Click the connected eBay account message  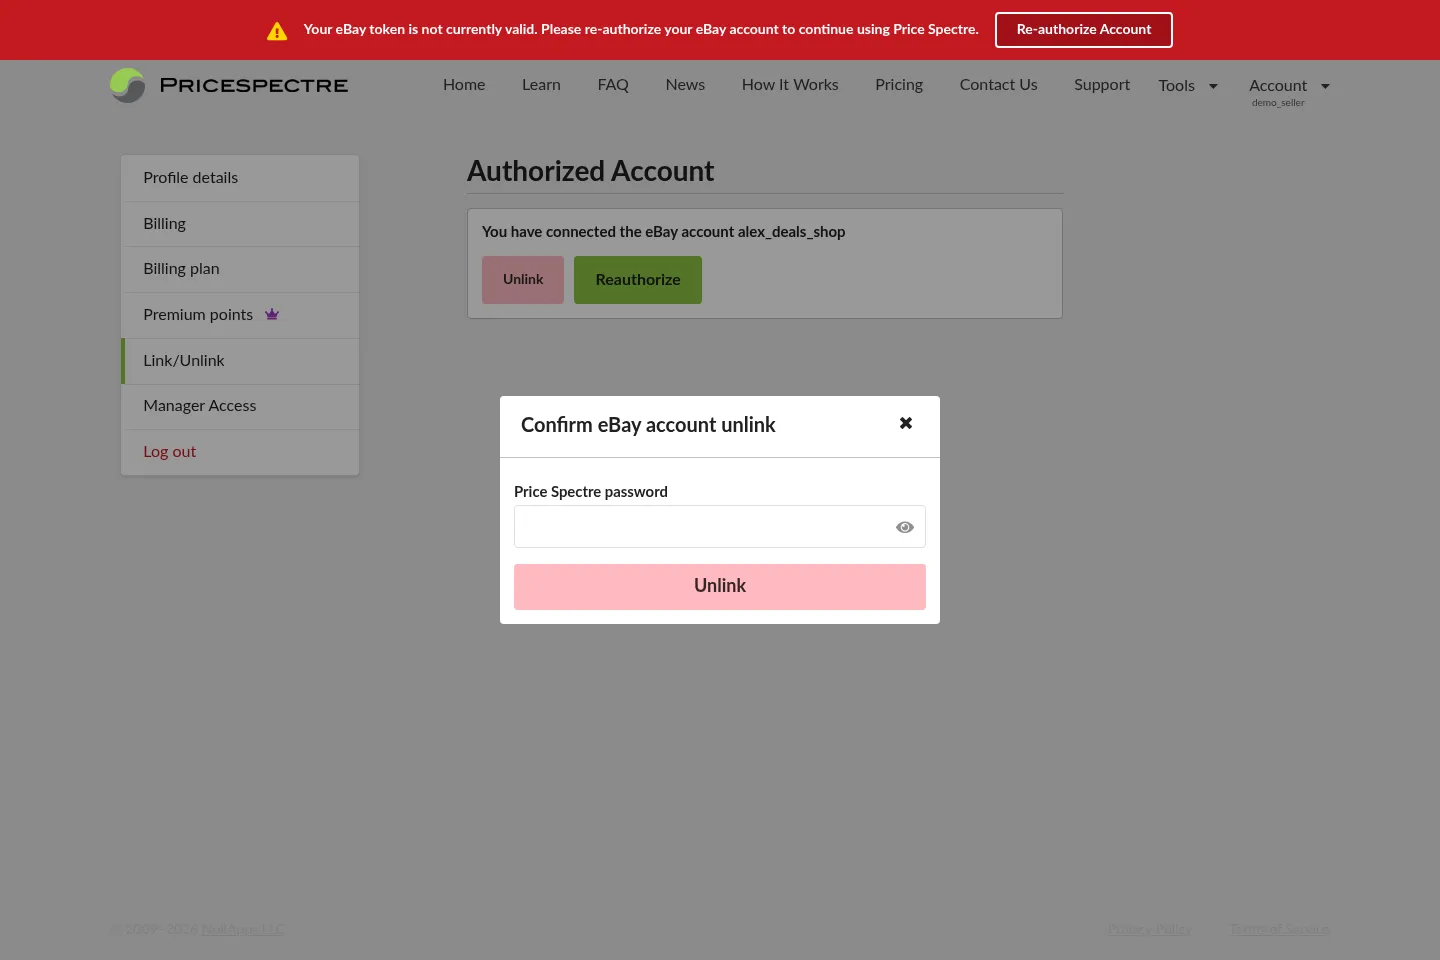(x=663, y=232)
